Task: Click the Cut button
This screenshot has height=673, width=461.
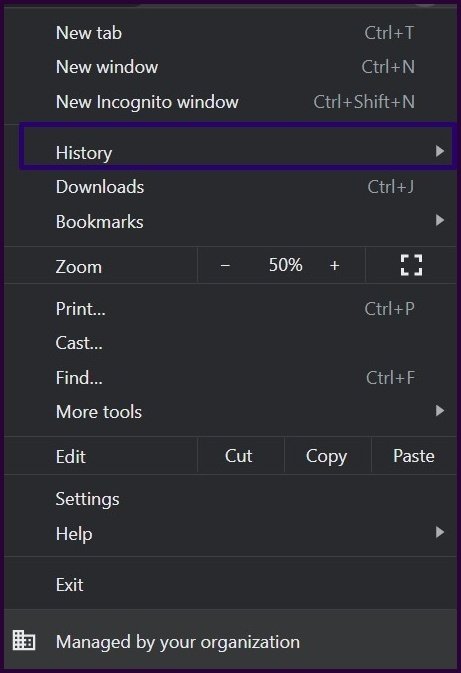Action: [x=239, y=456]
